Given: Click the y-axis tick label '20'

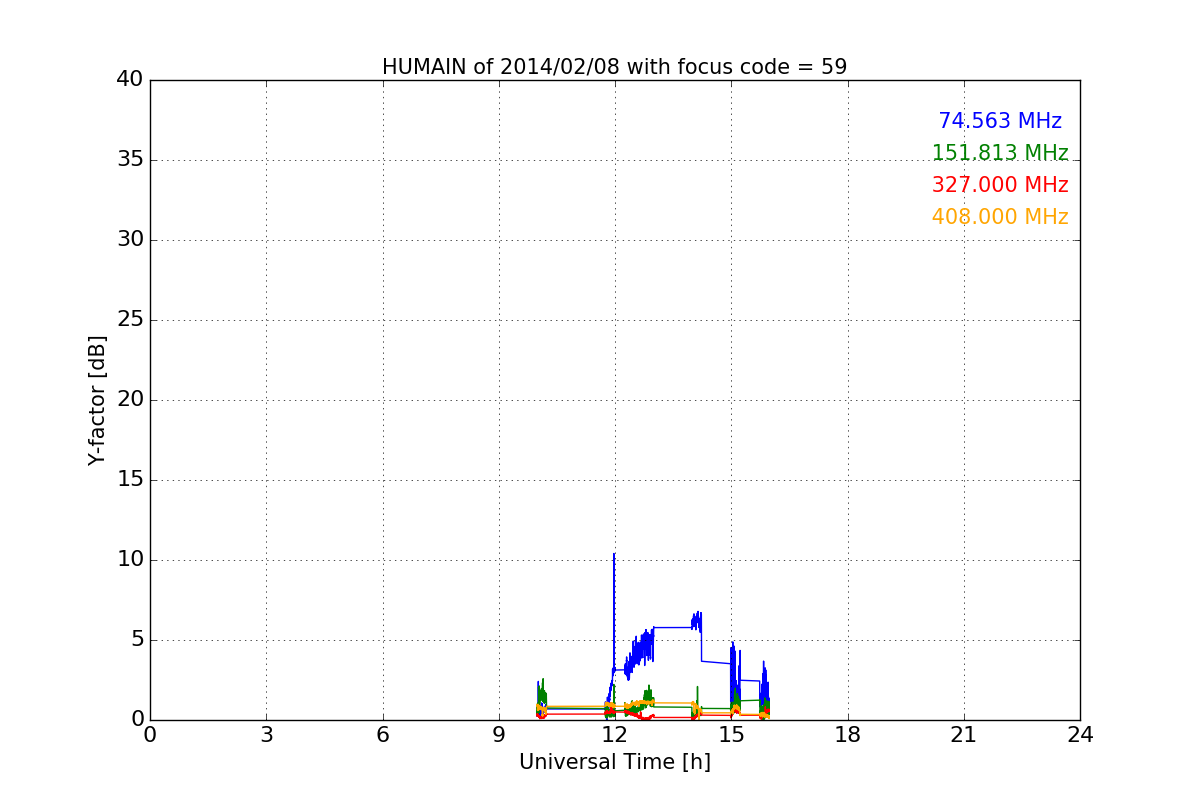Looking at the screenshot, I should (130, 400).
